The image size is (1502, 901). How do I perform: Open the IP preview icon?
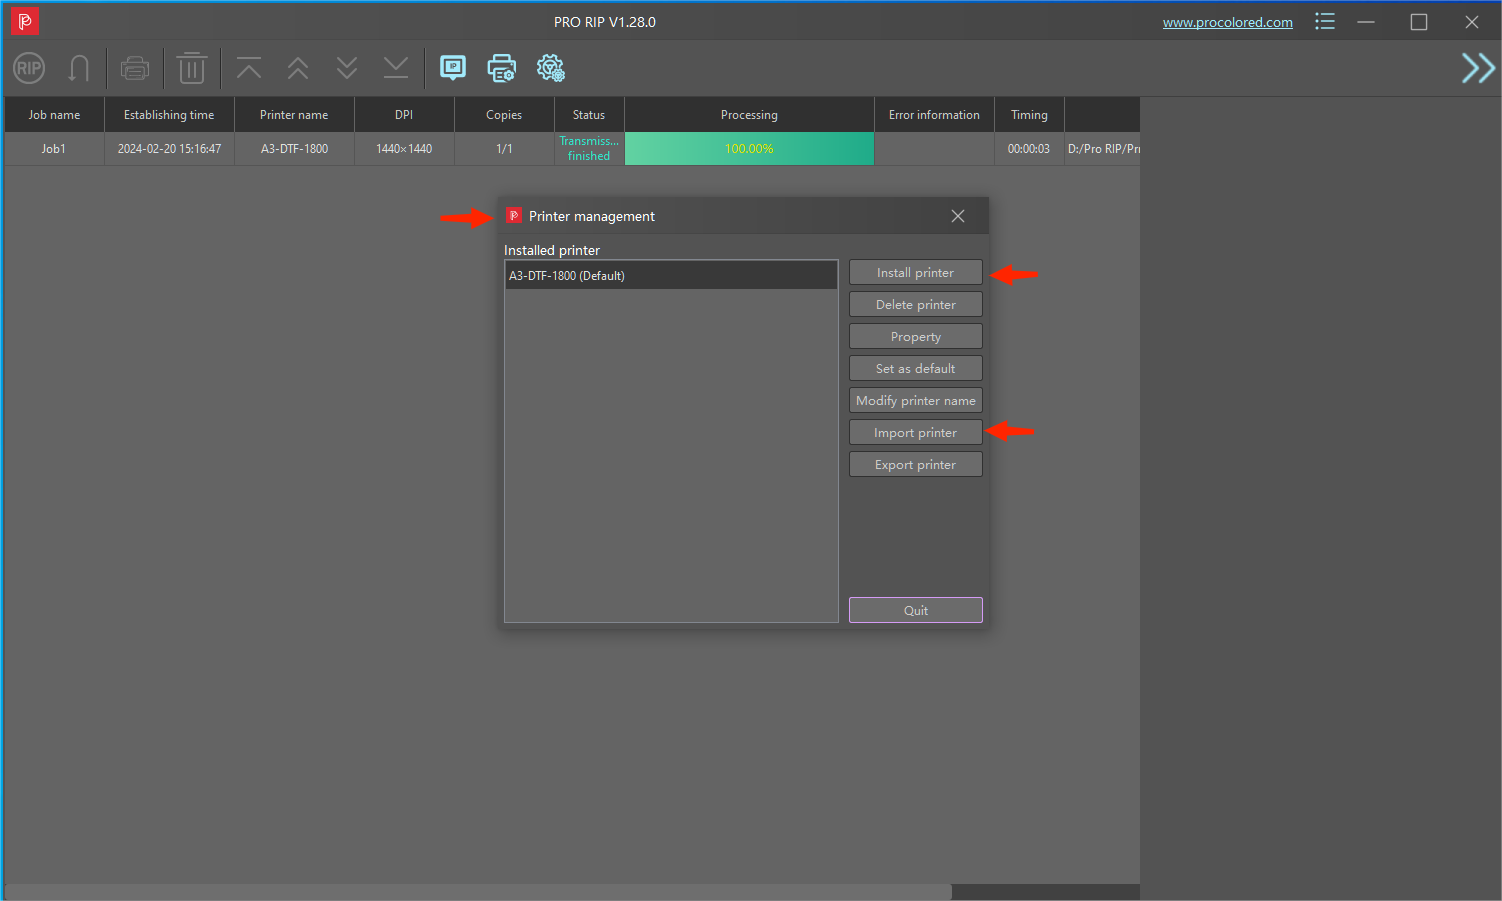(453, 68)
